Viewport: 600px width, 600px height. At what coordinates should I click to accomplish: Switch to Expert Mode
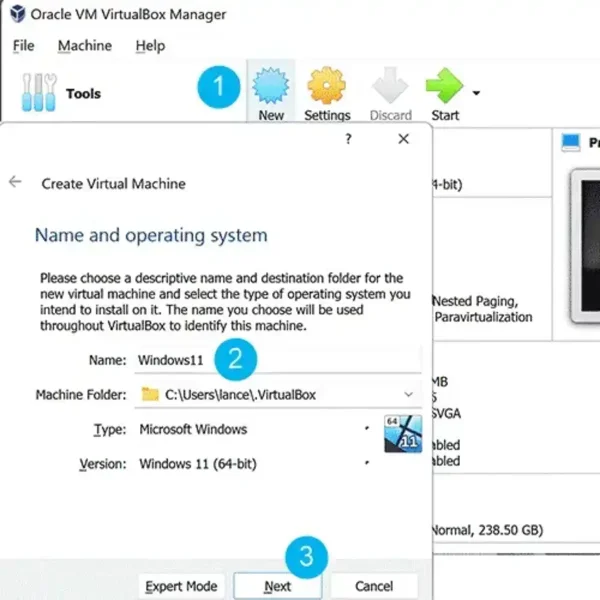181,586
